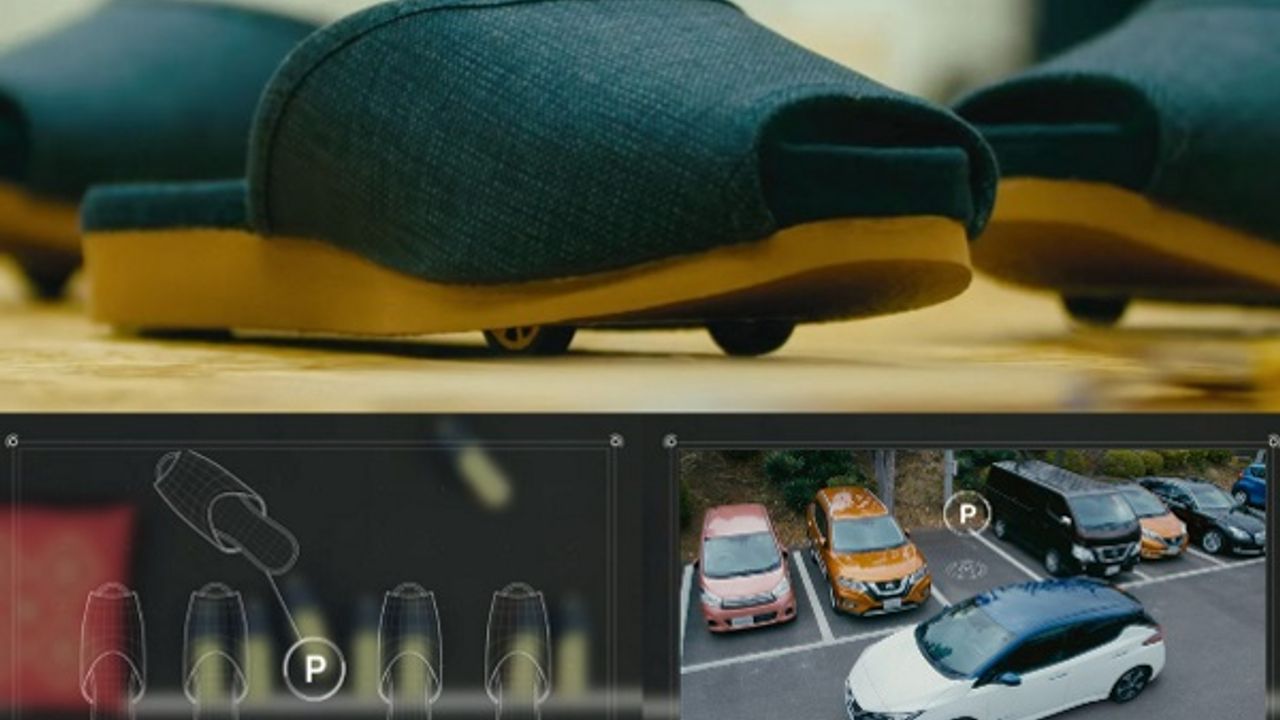This screenshot has height=720, width=1280.
Task: Click the P parking marker beside the slippers
Action: point(314,669)
